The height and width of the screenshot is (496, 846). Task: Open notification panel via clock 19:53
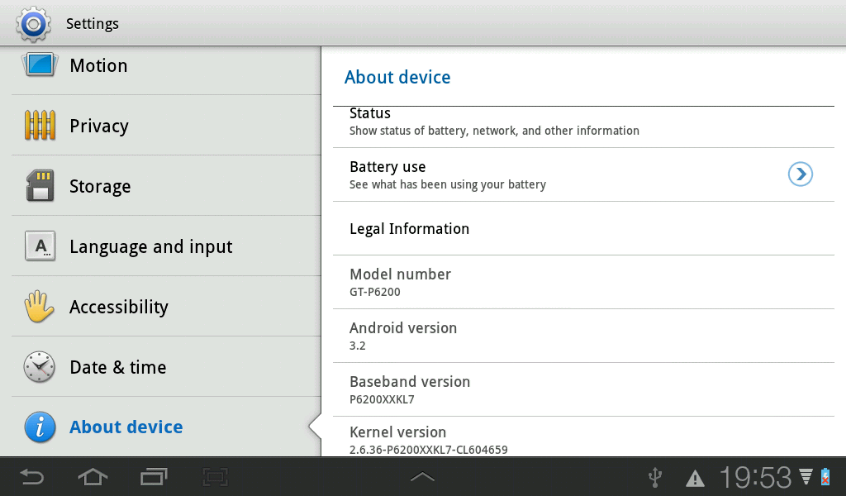(756, 476)
